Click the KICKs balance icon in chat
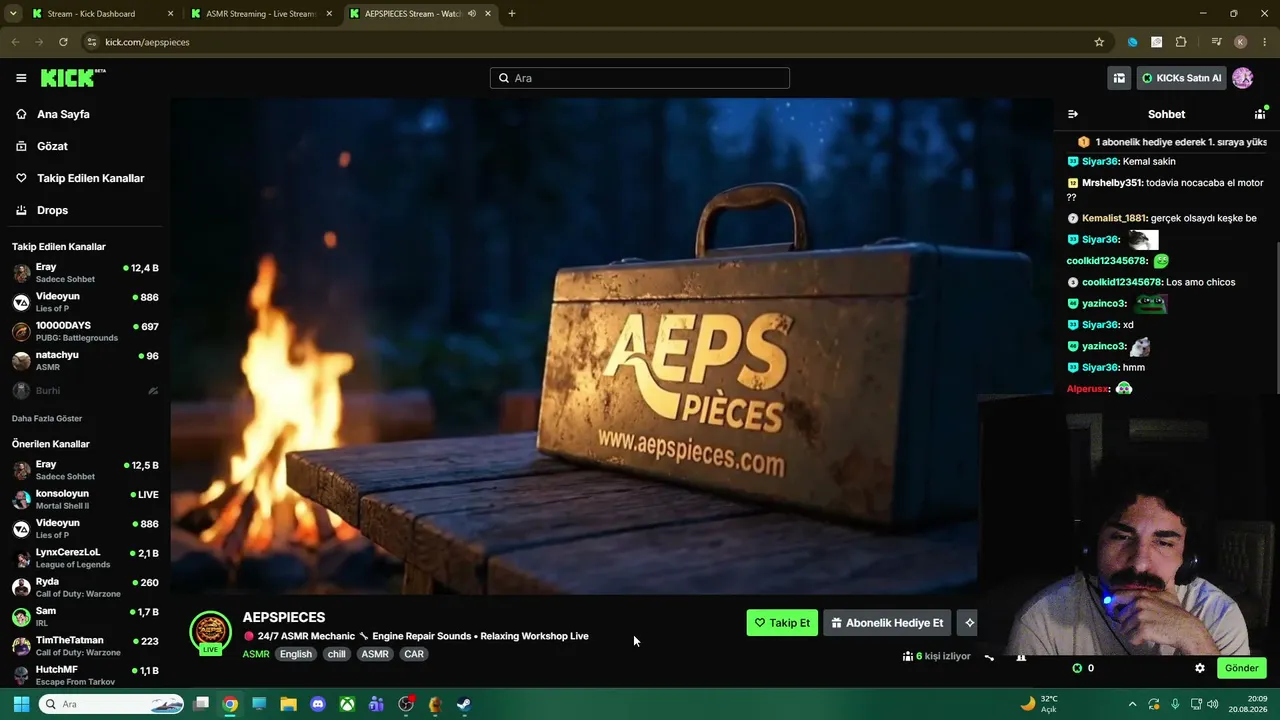The width and height of the screenshot is (1280, 720). click(1077, 668)
